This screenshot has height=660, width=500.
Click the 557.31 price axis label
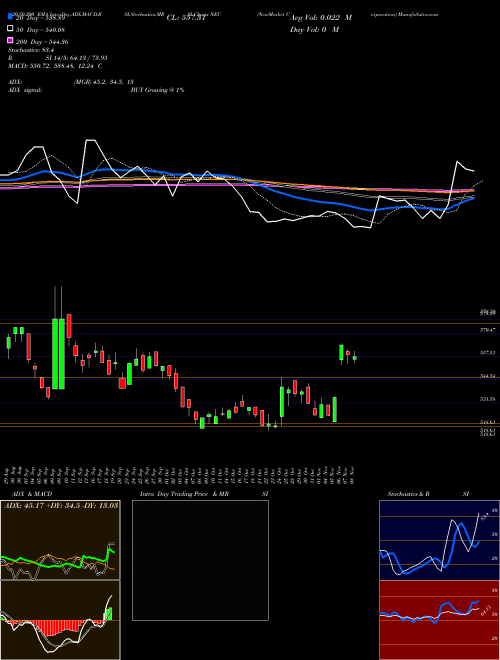(x=488, y=353)
